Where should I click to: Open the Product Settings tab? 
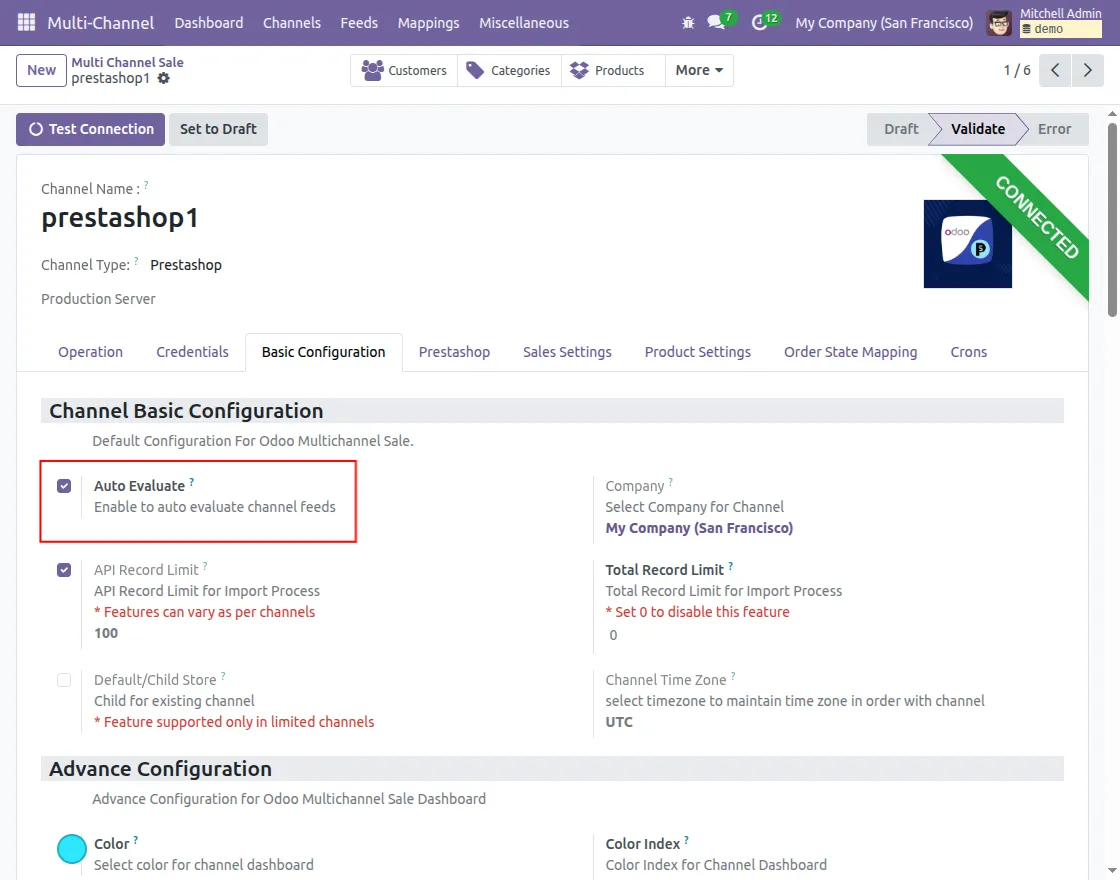click(698, 352)
